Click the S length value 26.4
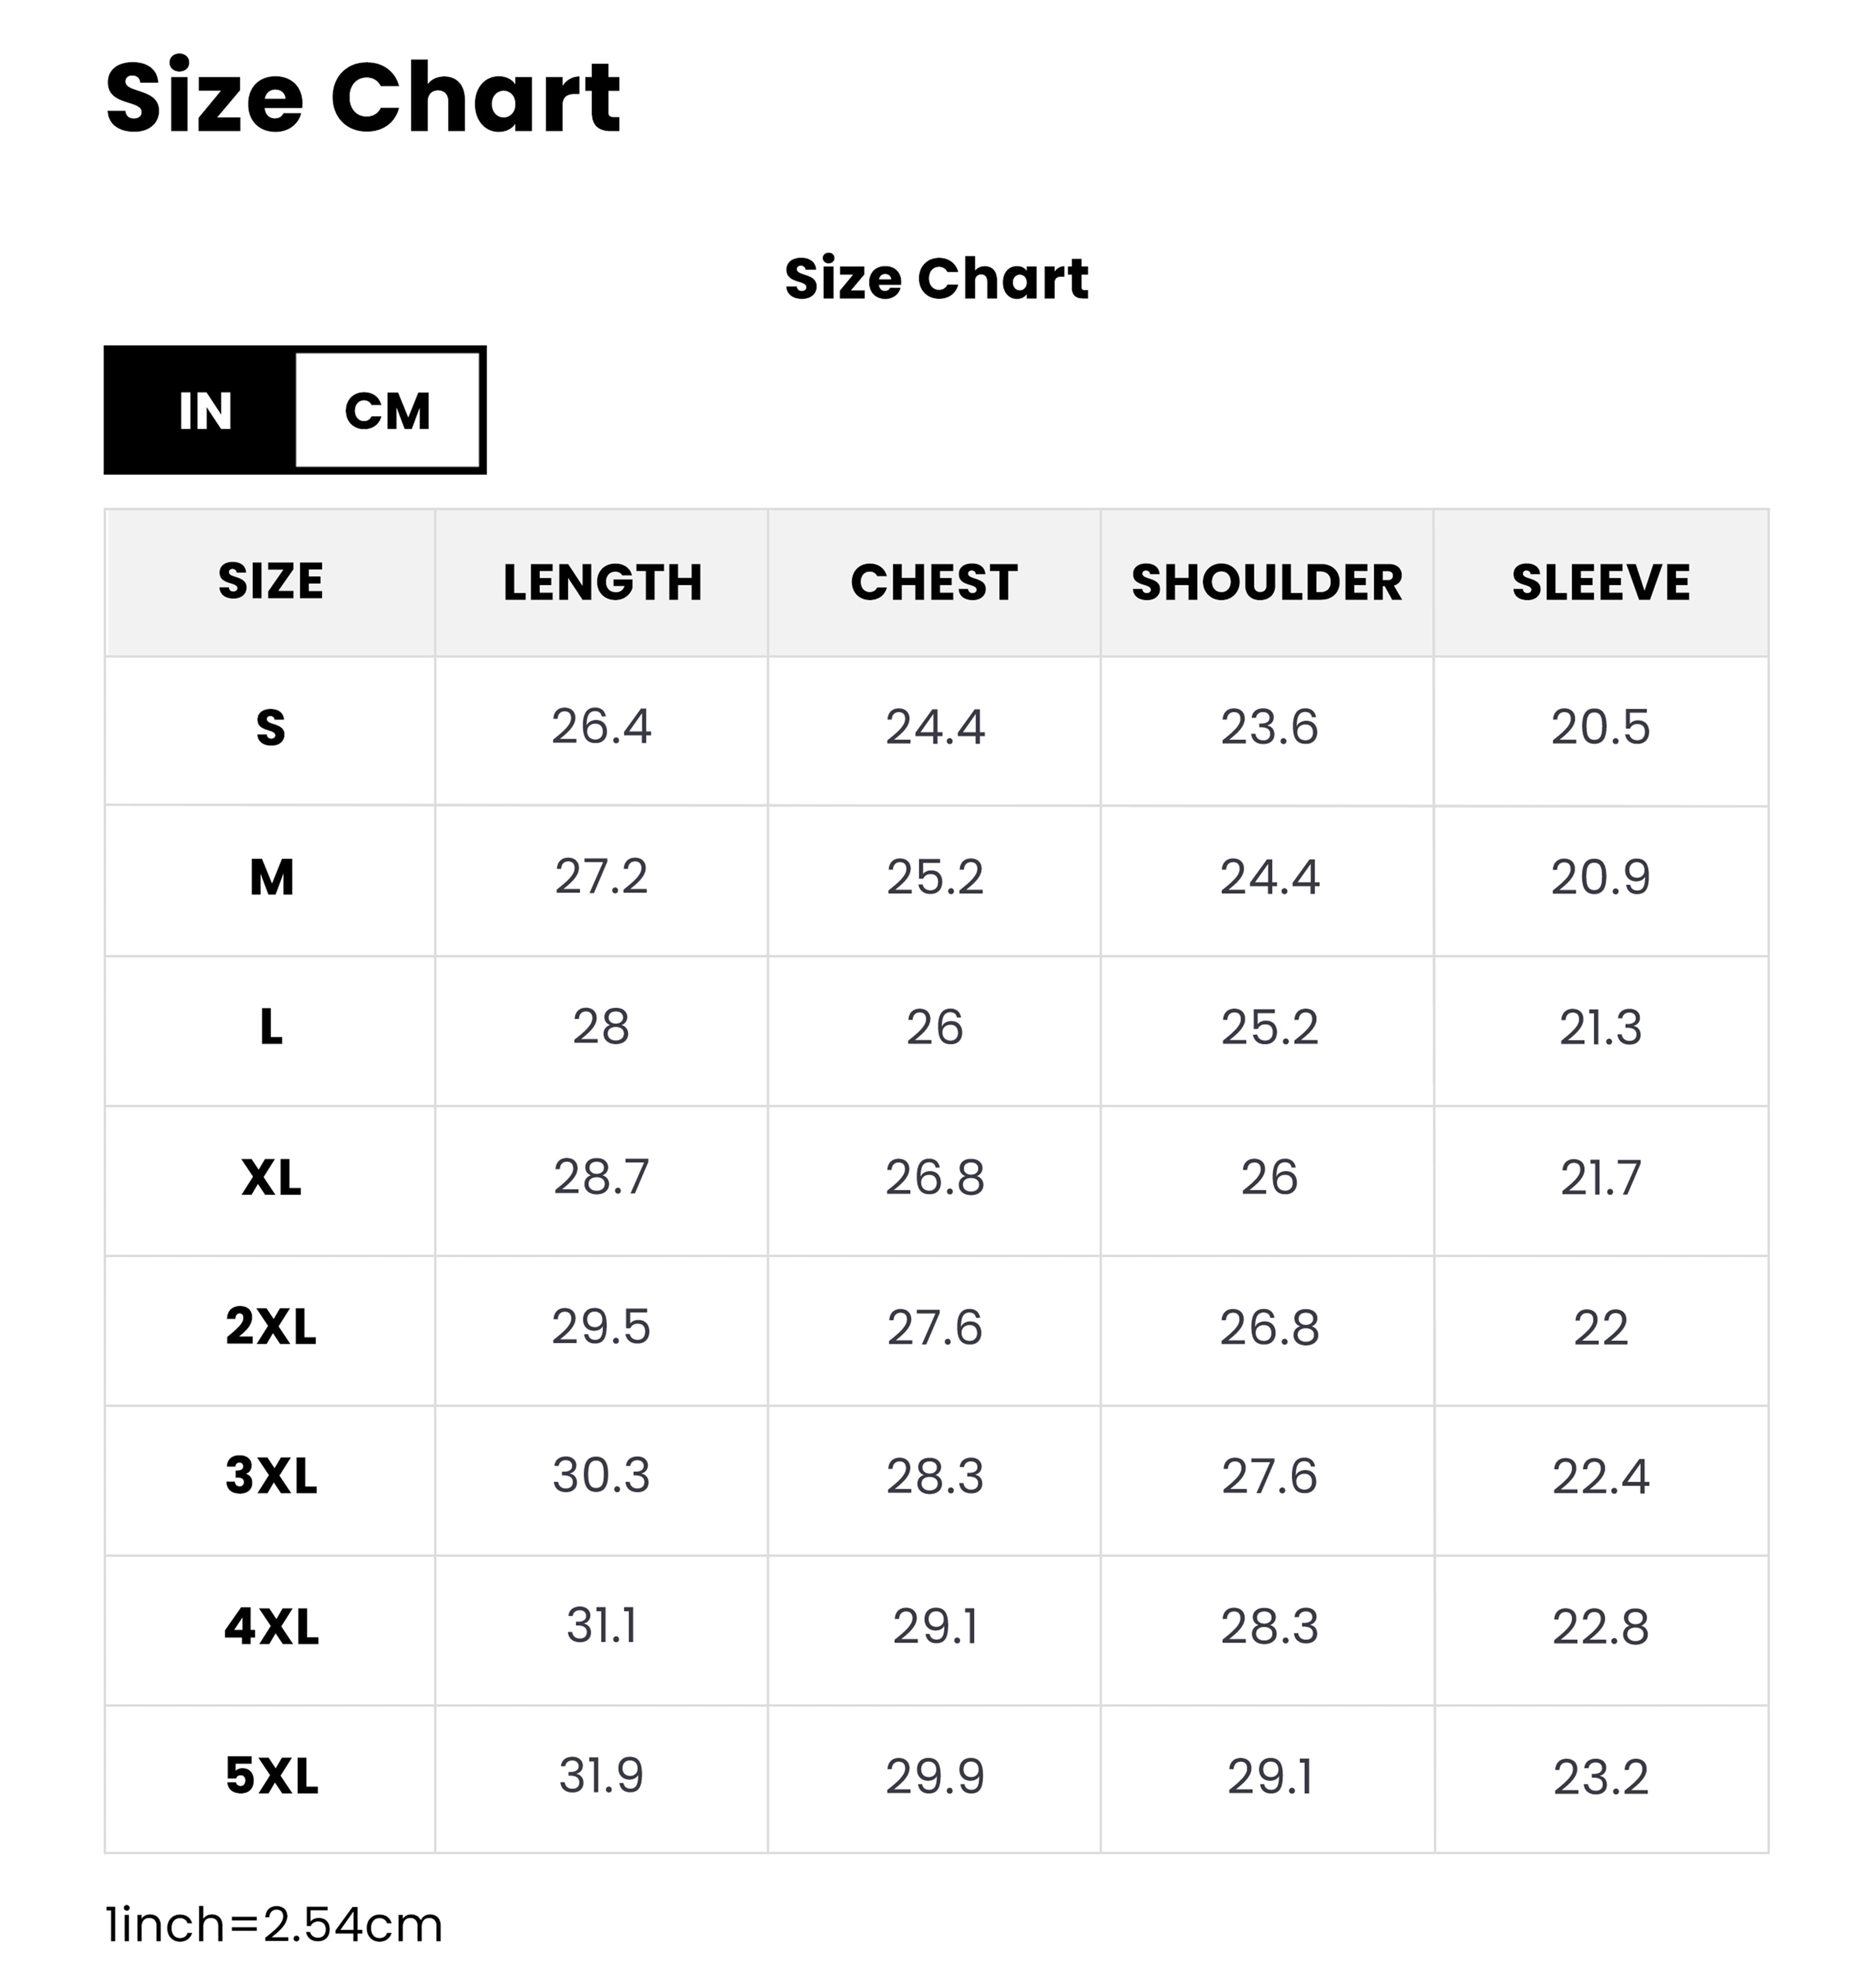This screenshot has width=1876, height=1983. (601, 727)
